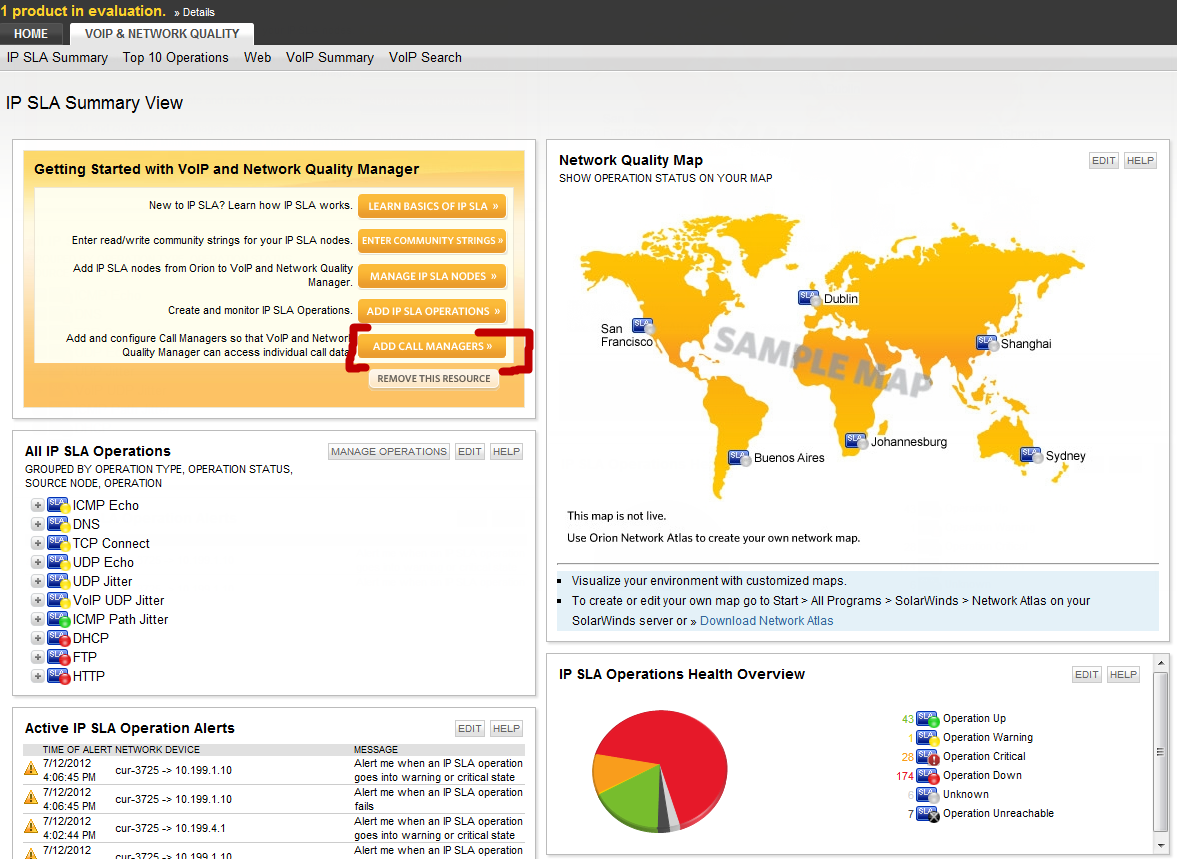
Task: Click Enter Community Strings button
Action: point(432,241)
